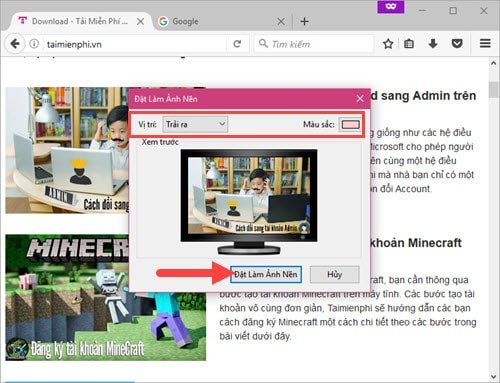Maximize the Firefox window

click(453, 11)
